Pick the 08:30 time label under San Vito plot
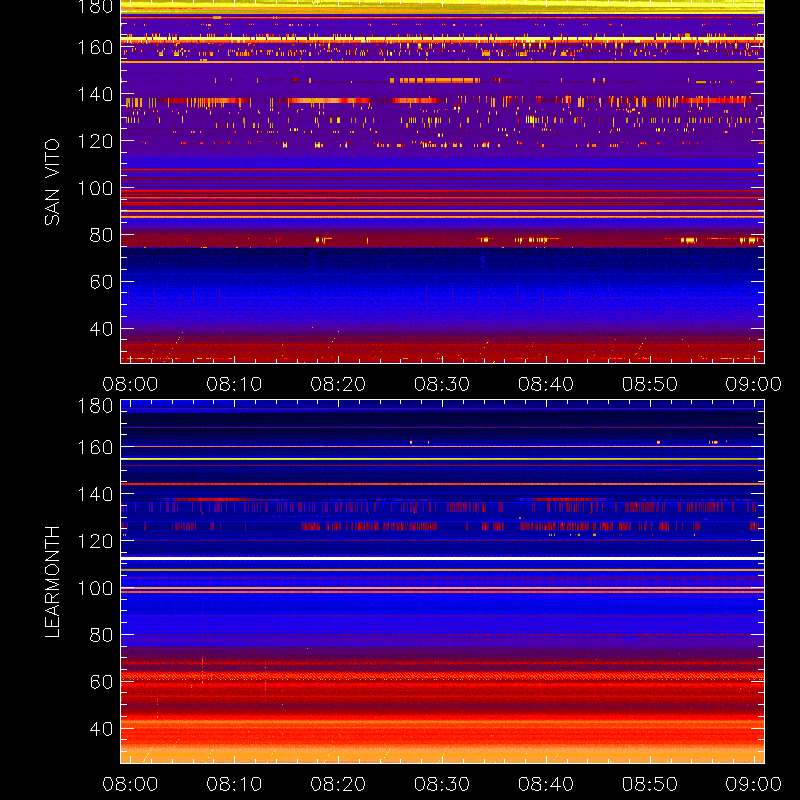Screen dimensions: 800x800 pyautogui.click(x=442, y=384)
